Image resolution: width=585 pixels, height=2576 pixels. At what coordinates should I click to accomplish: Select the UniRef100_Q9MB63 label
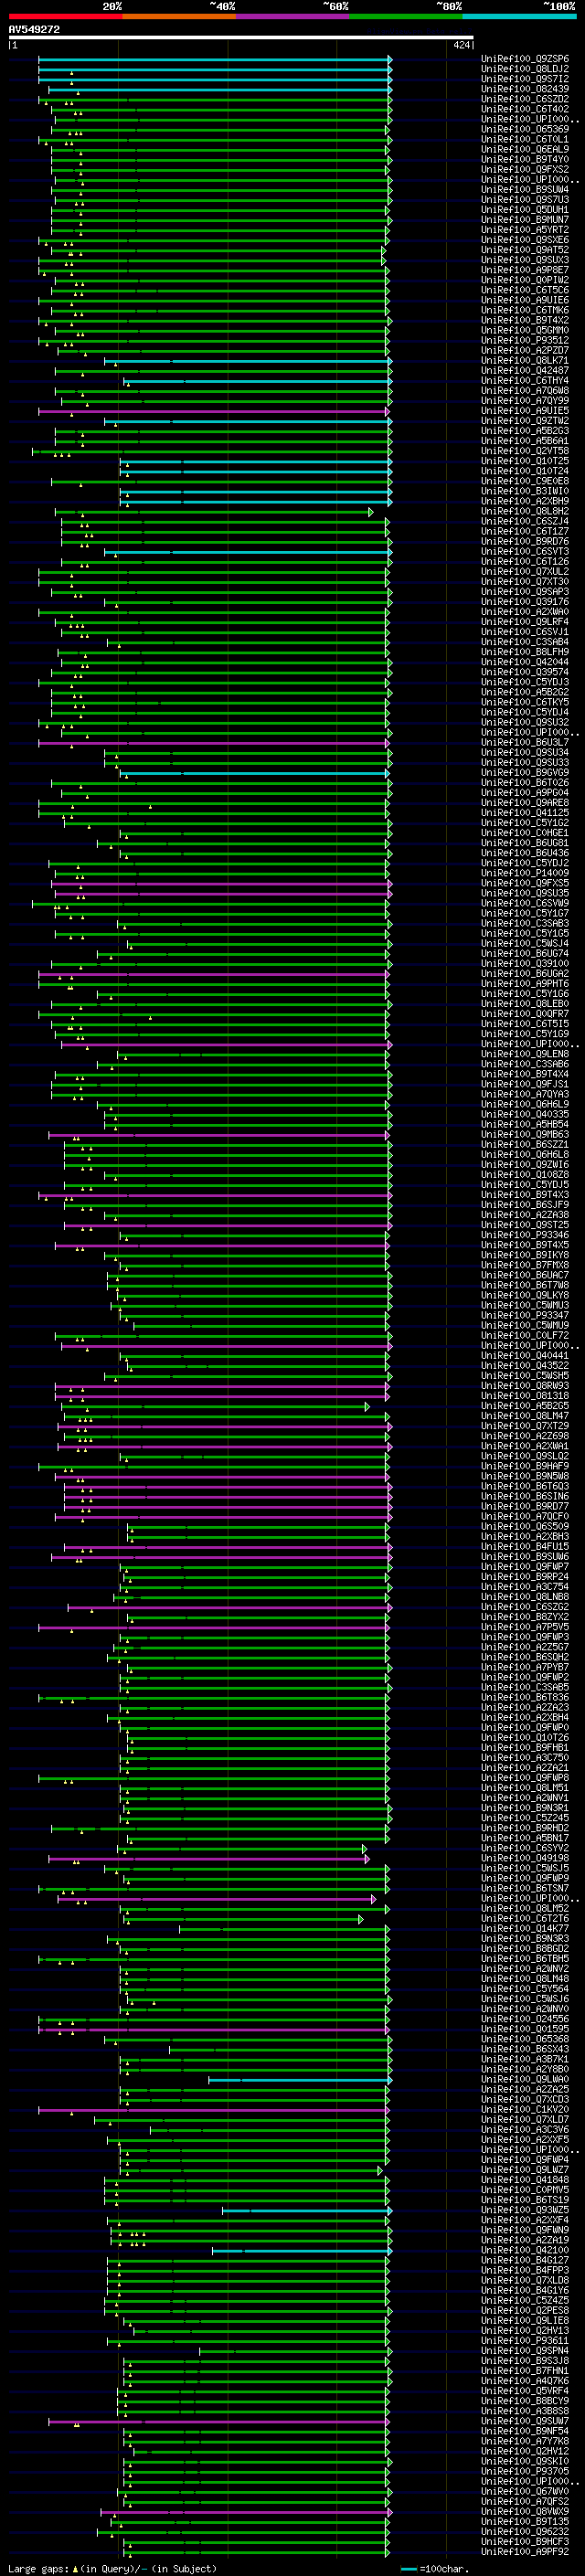click(525, 1134)
